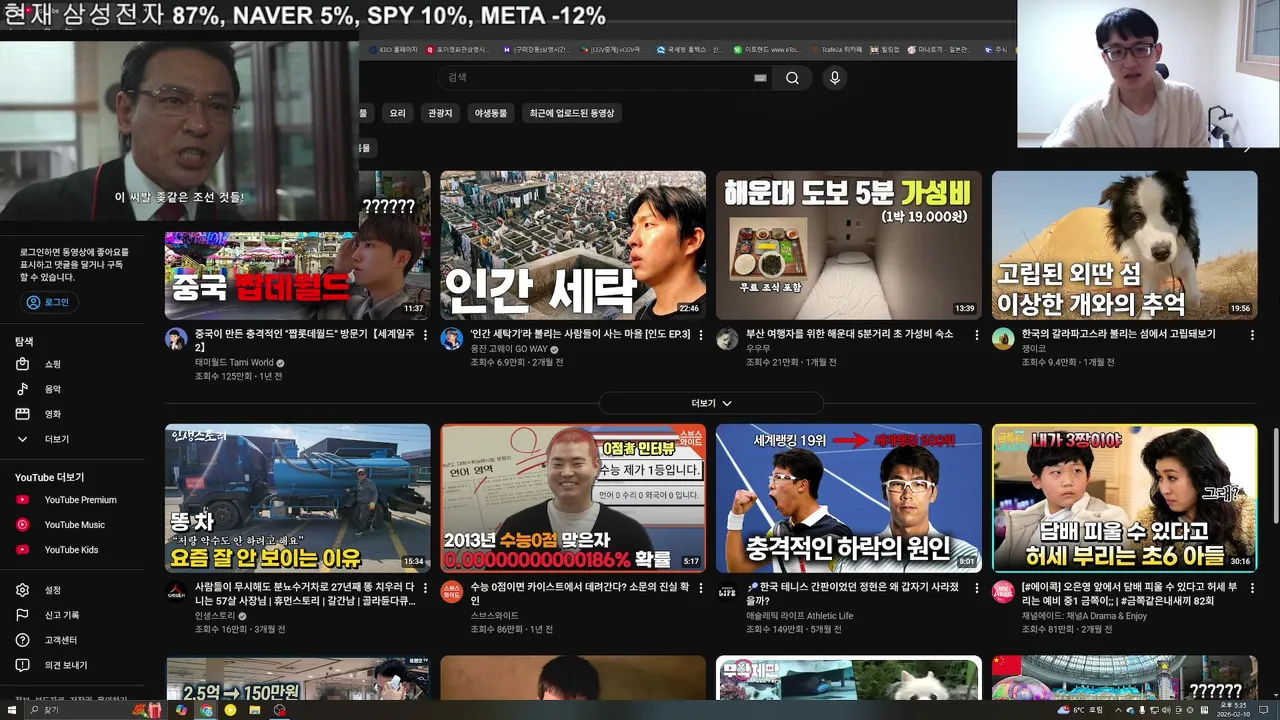Open the 담배 피울 수 있다고 thumbnail

tap(1125, 498)
